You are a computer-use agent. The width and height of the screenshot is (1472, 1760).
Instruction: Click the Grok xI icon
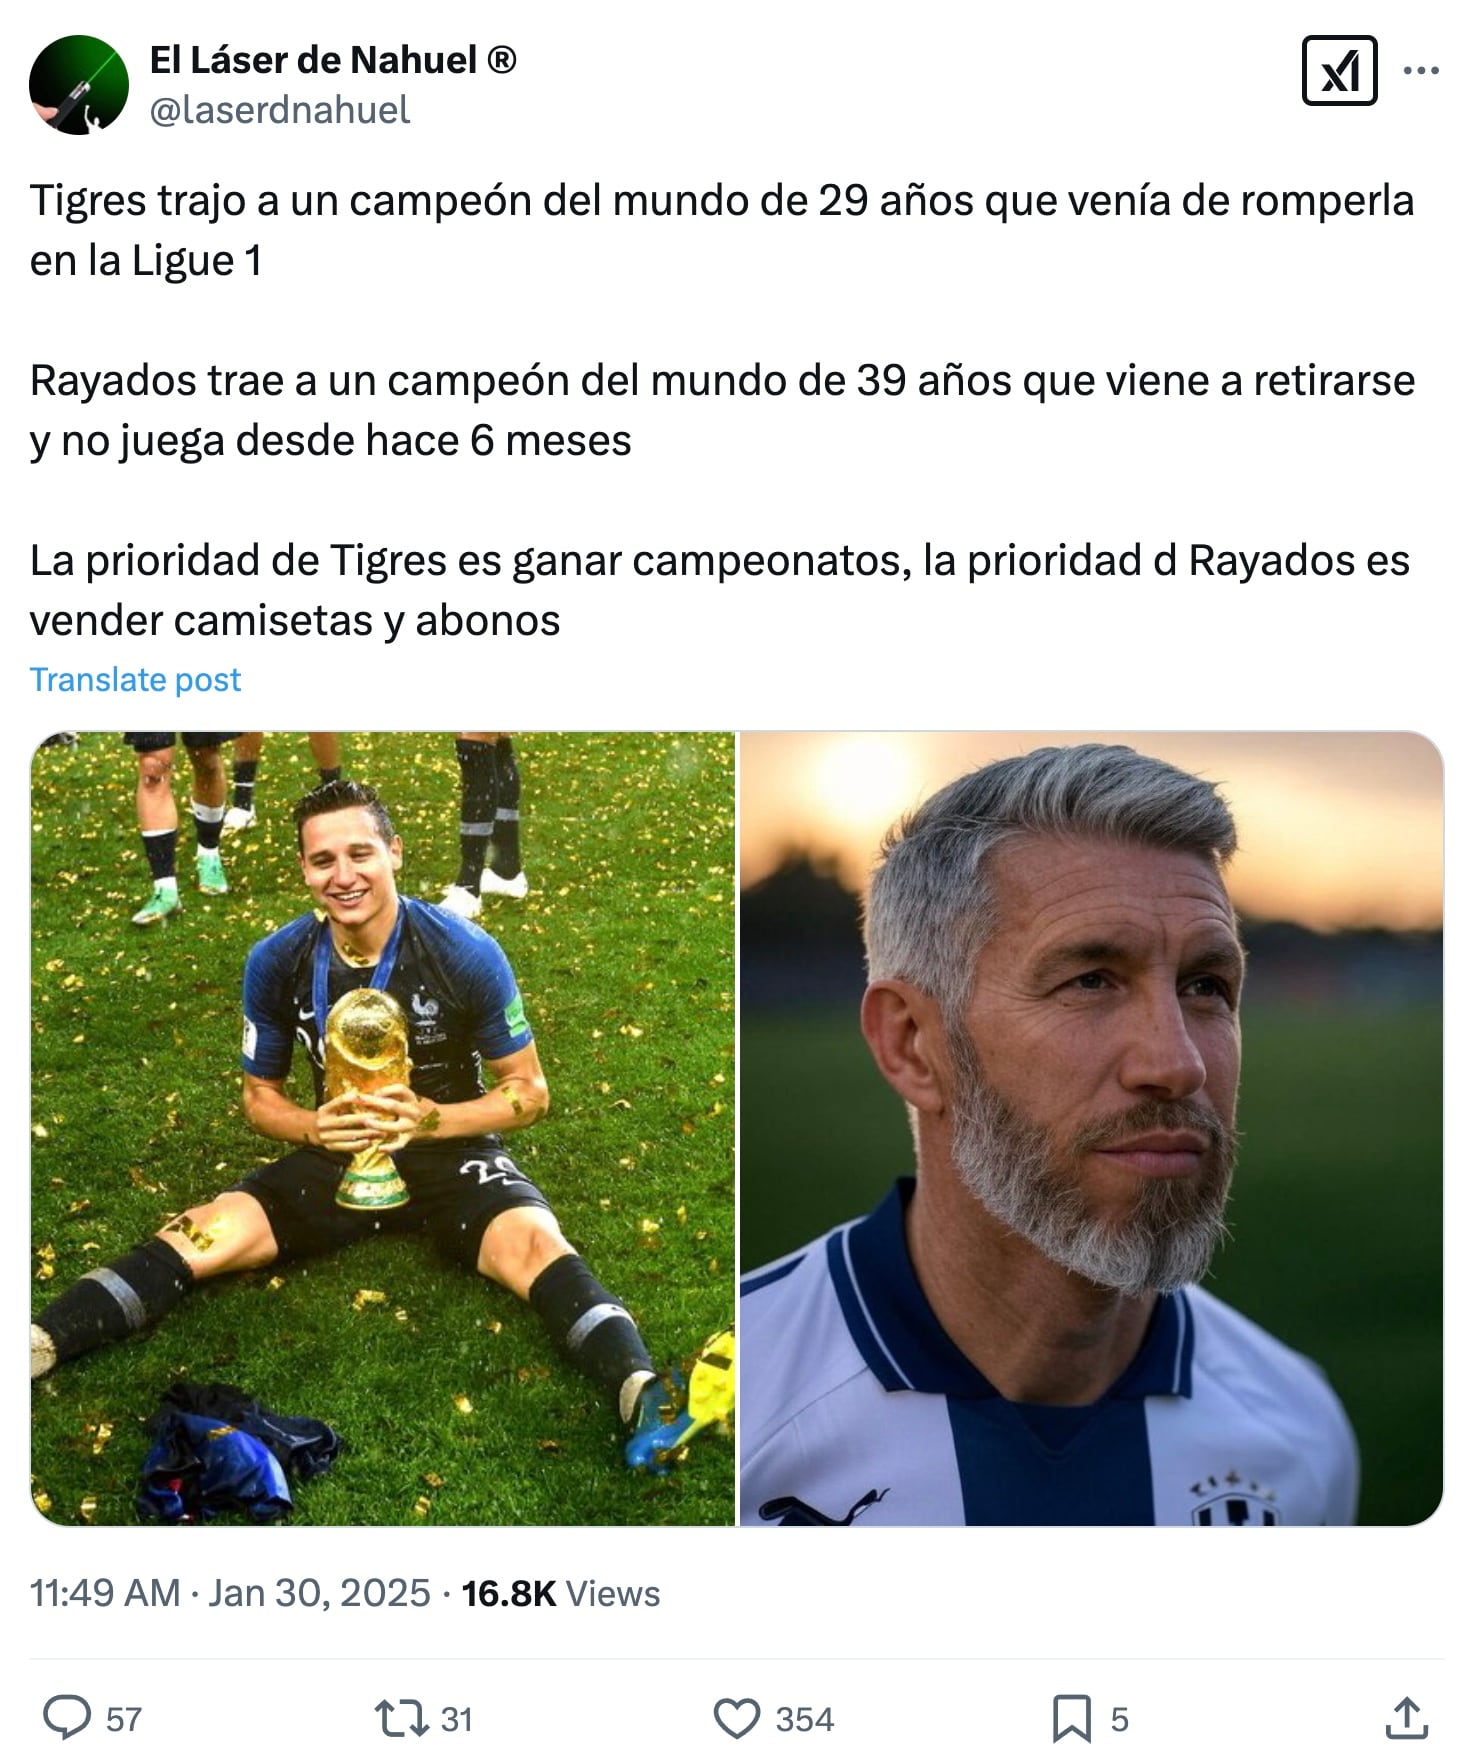pyautogui.click(x=1339, y=71)
